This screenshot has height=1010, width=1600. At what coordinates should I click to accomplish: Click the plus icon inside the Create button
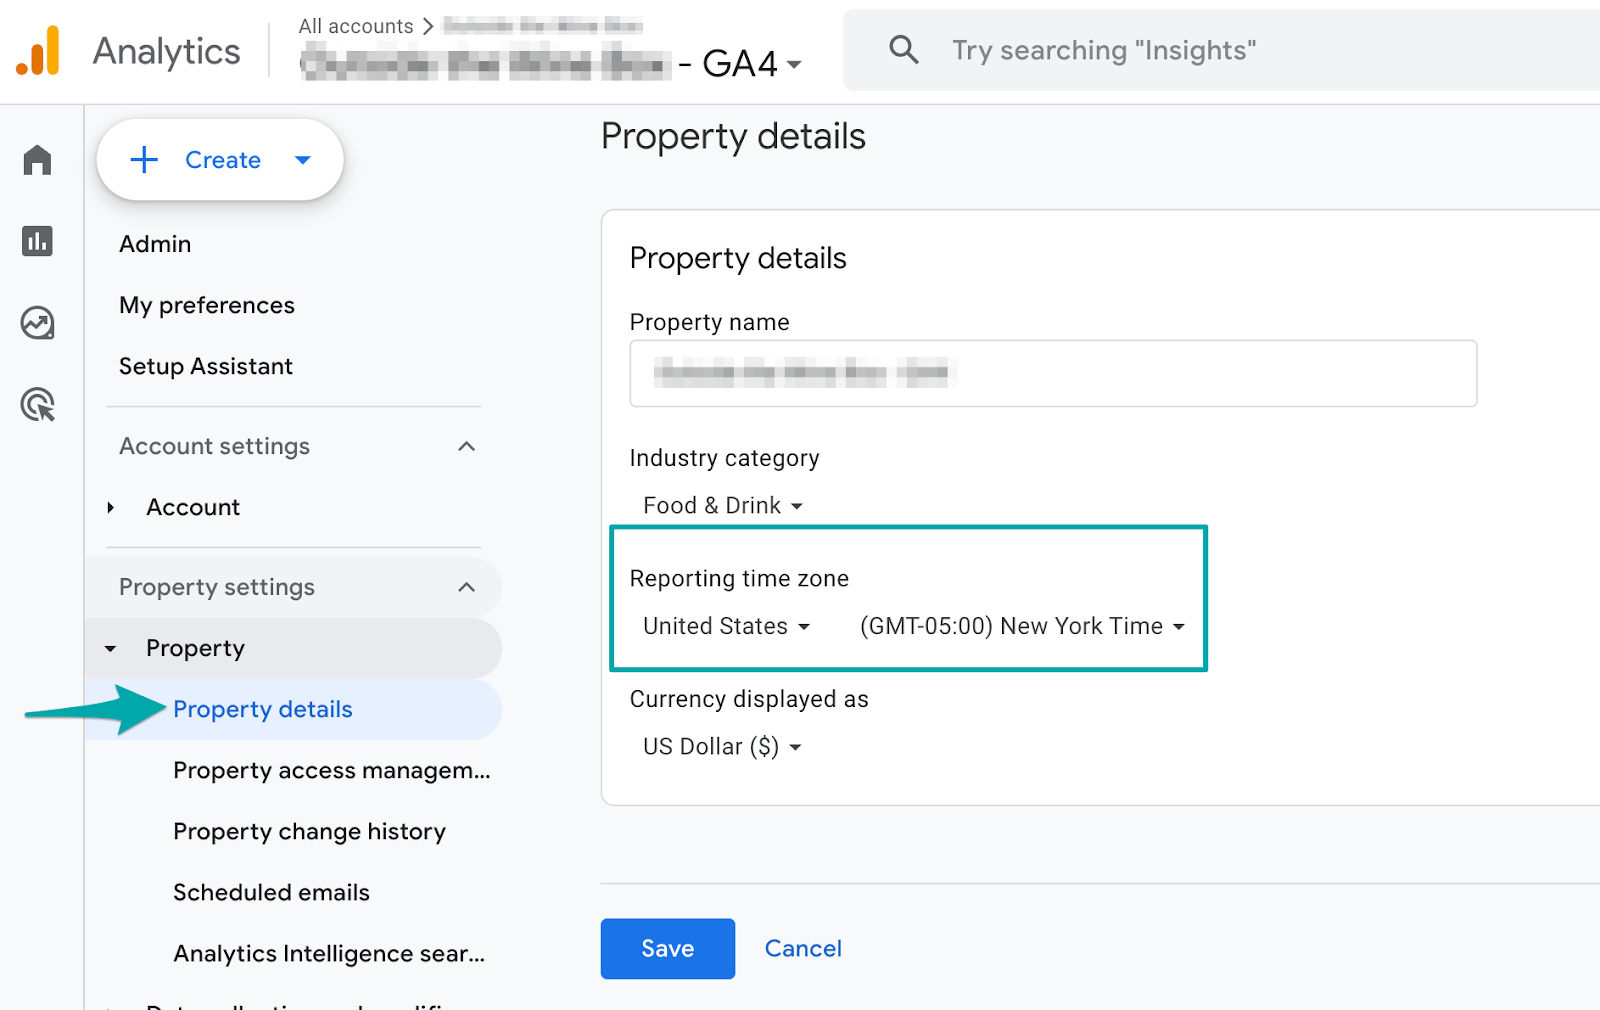pyautogui.click(x=144, y=159)
